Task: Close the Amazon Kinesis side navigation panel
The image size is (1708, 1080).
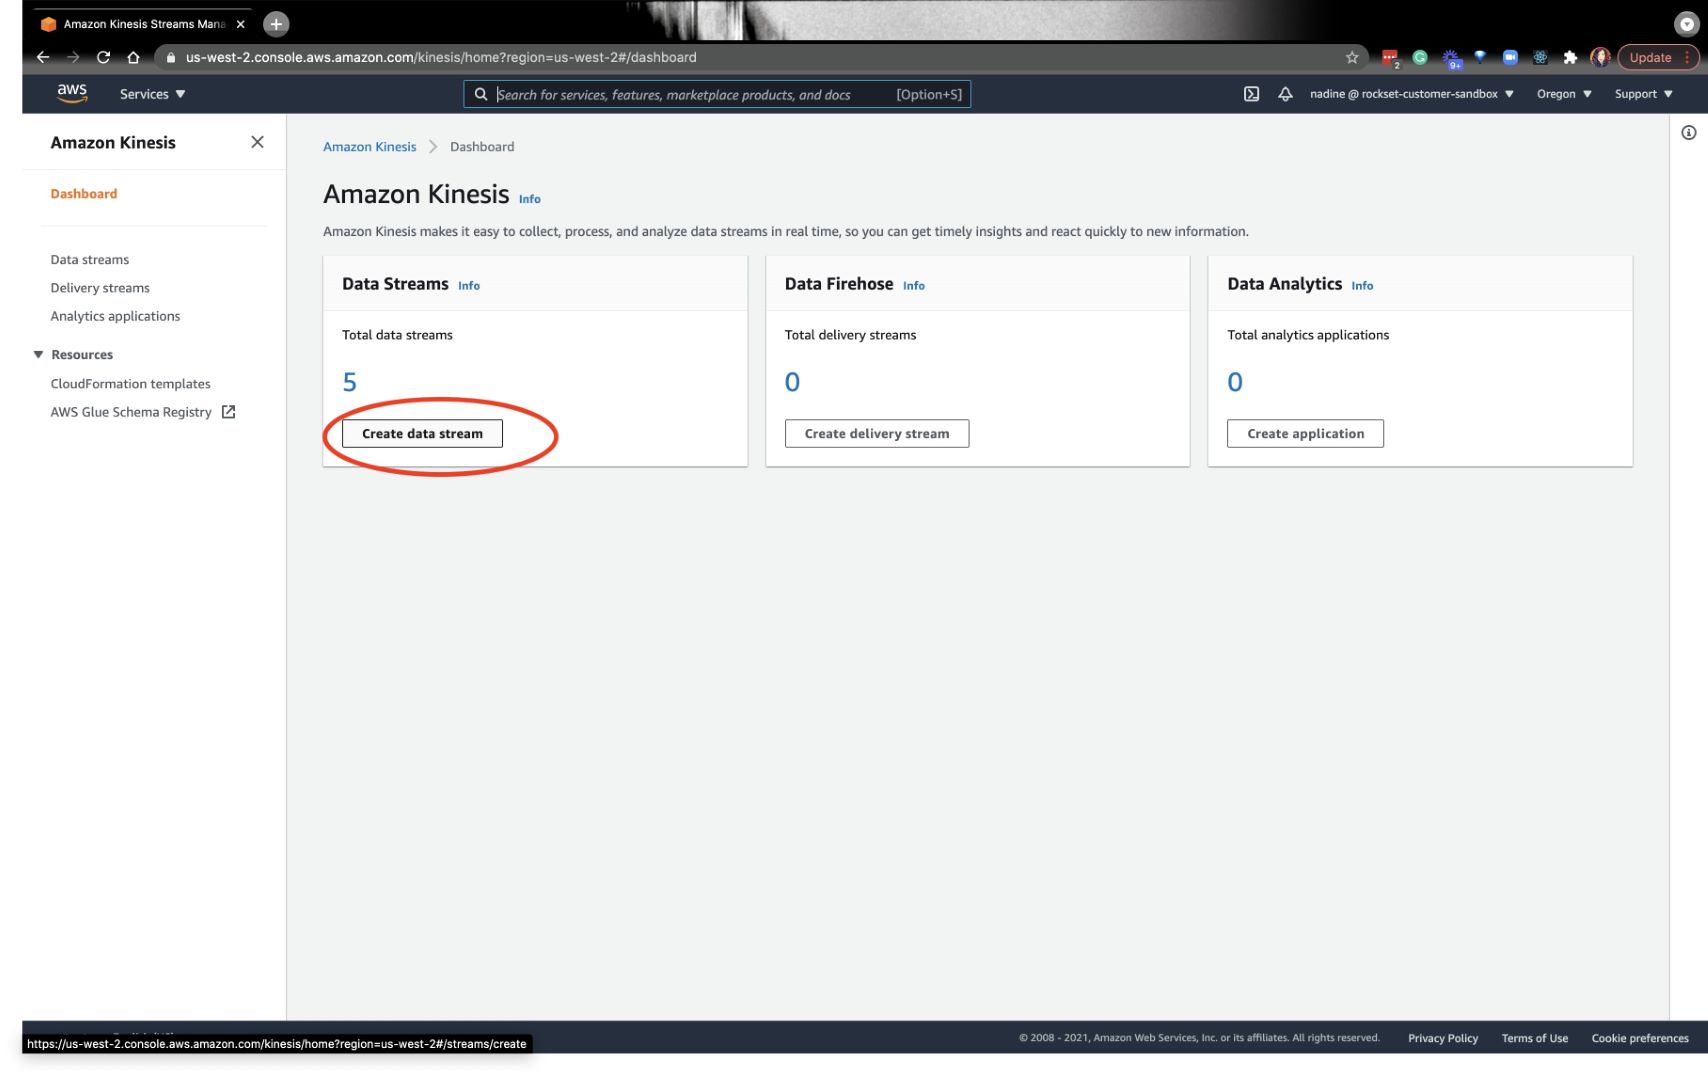Action: 257,142
